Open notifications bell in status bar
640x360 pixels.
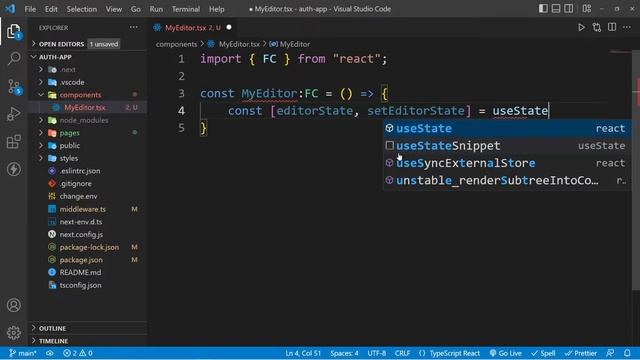pos(627,353)
